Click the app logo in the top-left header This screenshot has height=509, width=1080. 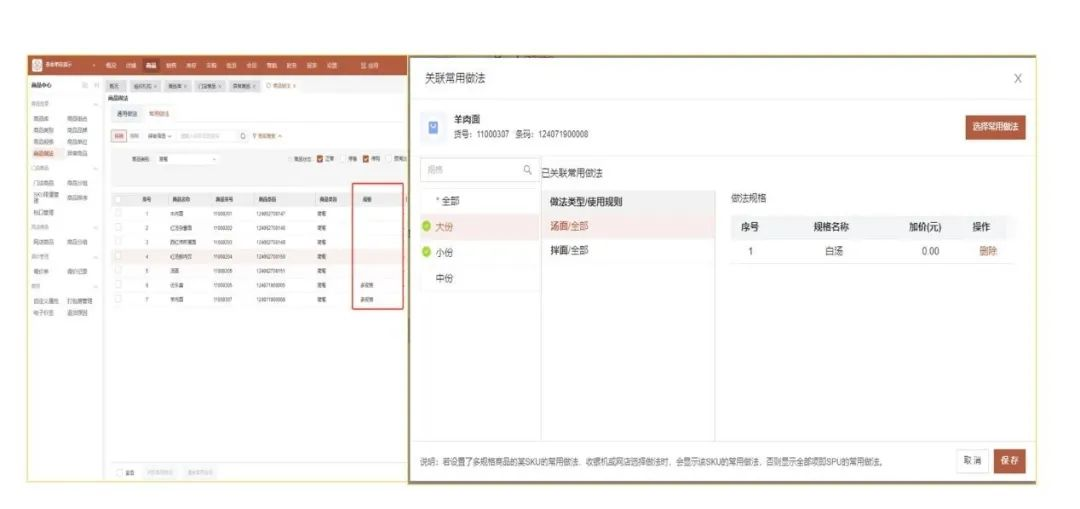(x=37, y=65)
